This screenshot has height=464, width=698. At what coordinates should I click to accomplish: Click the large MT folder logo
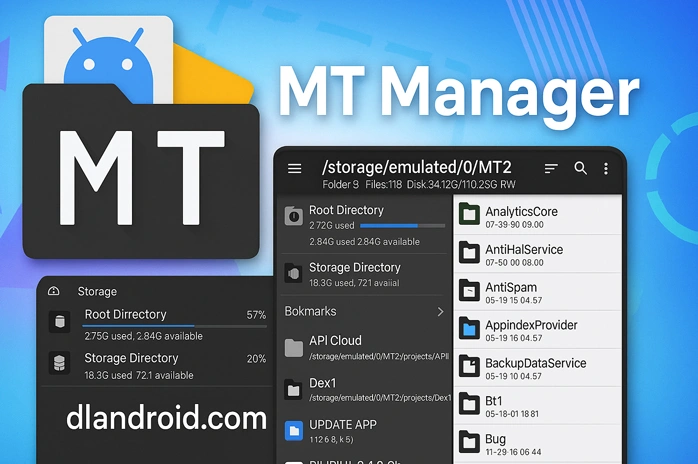click(141, 171)
